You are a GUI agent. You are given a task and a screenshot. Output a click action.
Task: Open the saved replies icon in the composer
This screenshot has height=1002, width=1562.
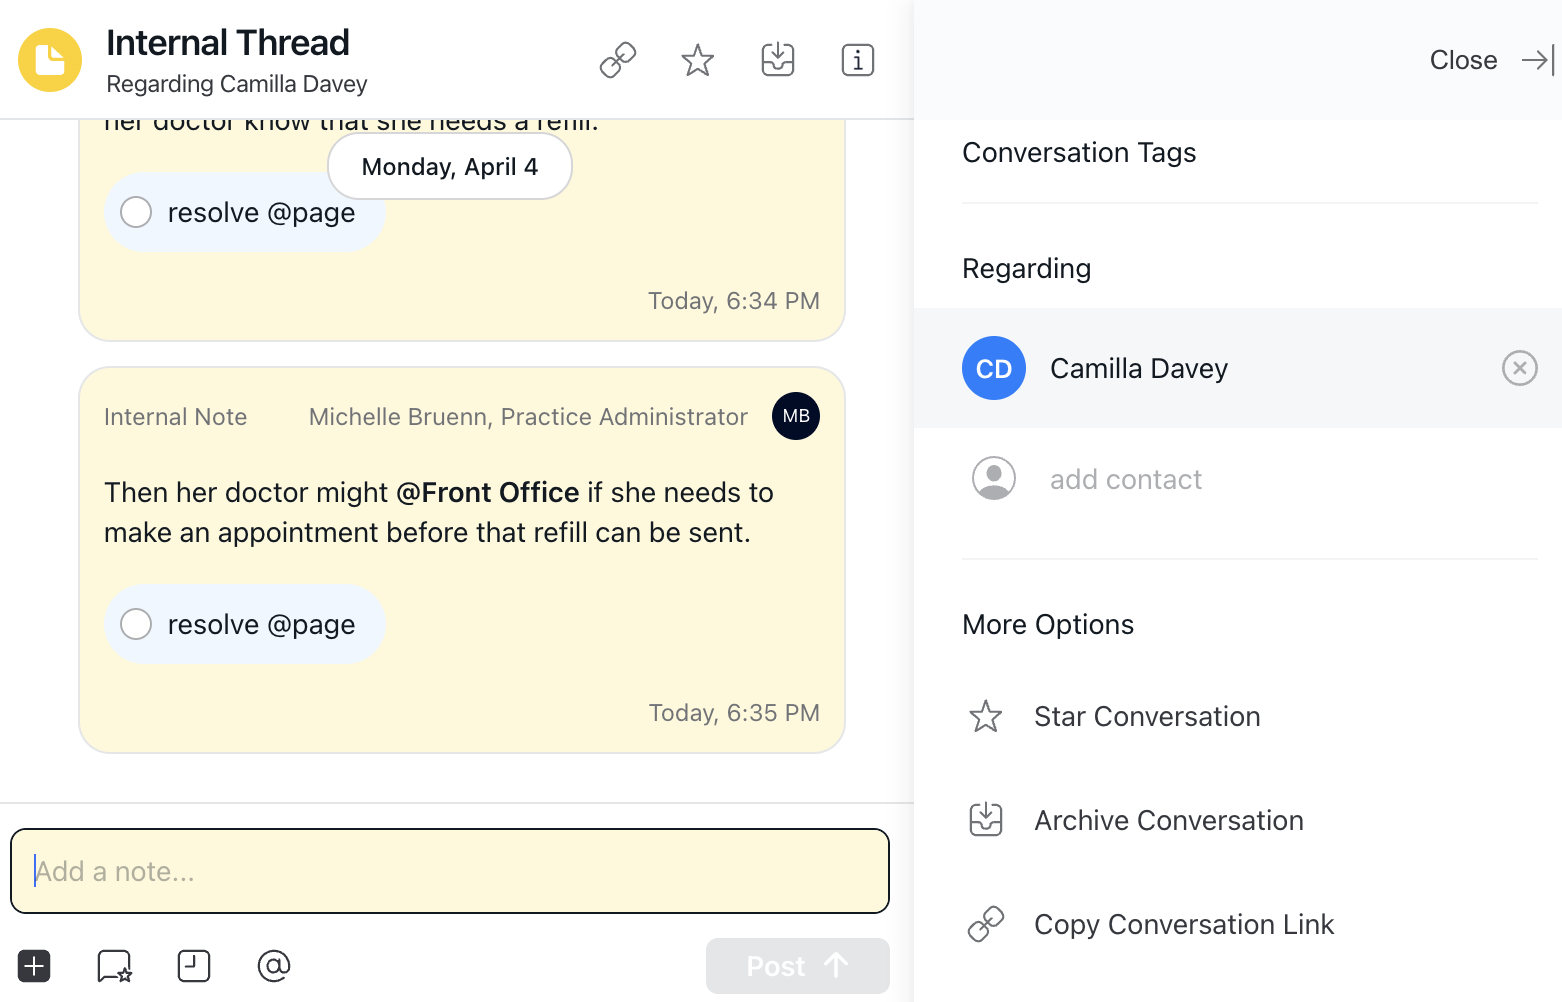pyautogui.click(x=113, y=966)
